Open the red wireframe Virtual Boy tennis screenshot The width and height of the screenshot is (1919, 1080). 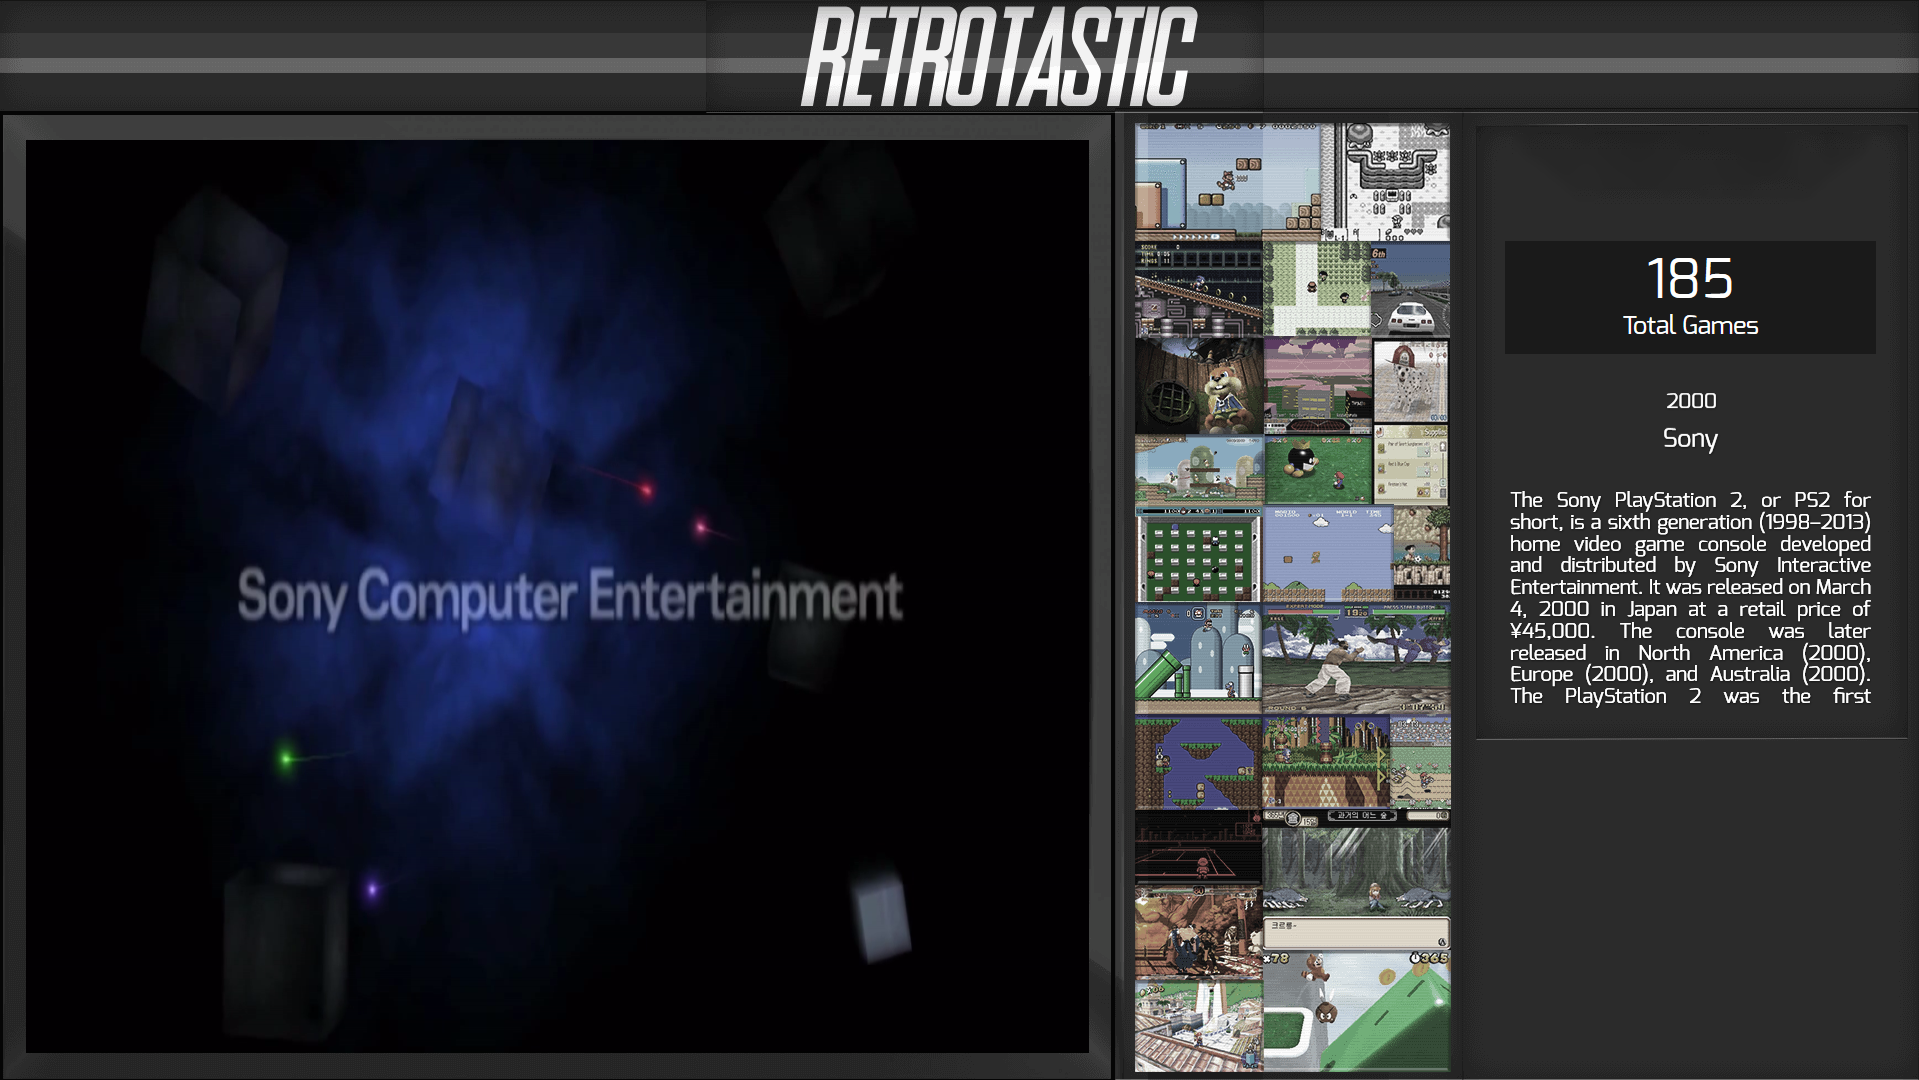coord(1198,848)
